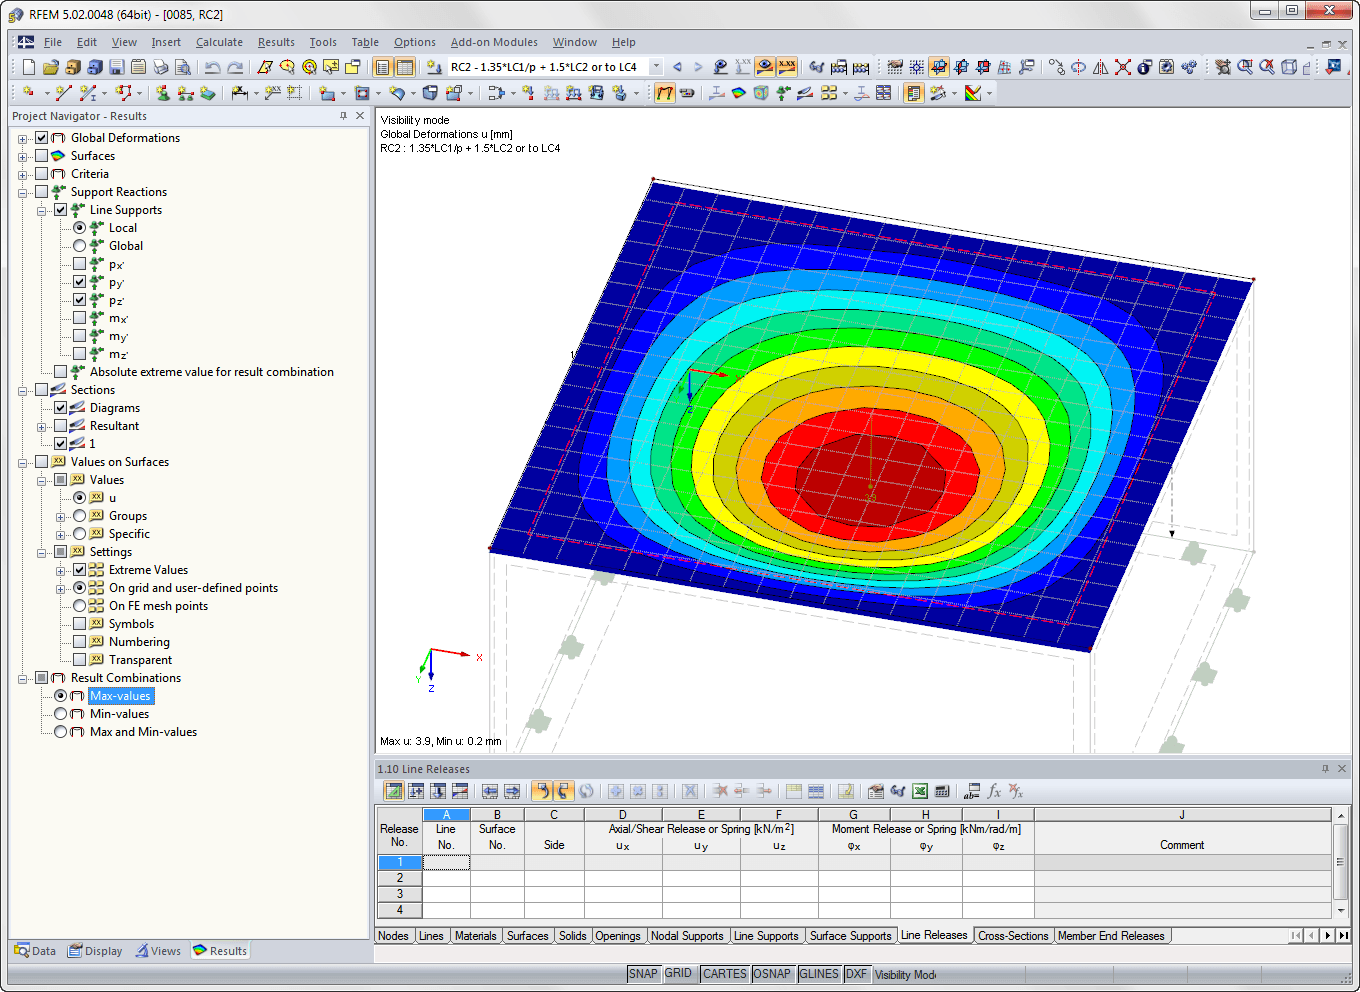Check the Surfaces results checkbox
The height and width of the screenshot is (992, 1360).
tap(41, 156)
